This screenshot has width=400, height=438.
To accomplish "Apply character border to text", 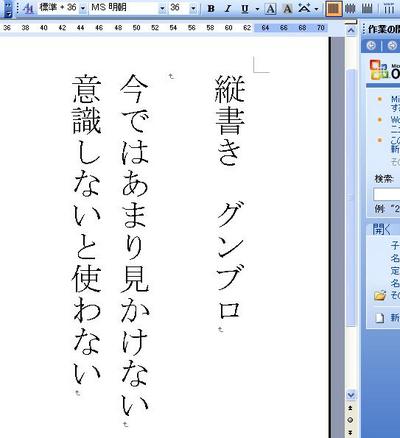I will pos(271,8).
